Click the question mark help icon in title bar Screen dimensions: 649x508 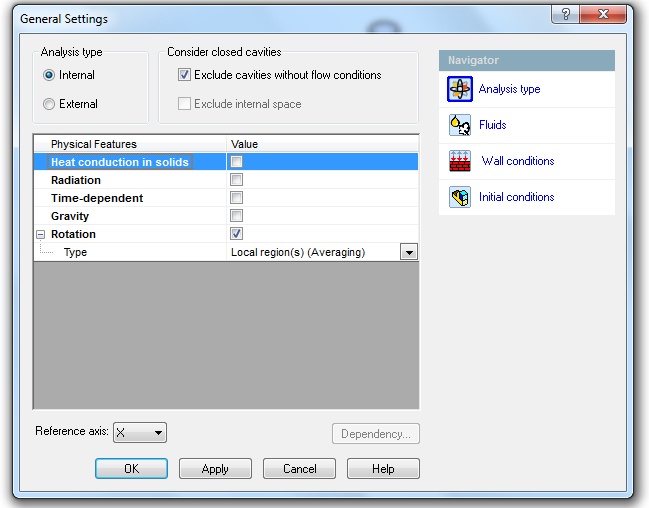click(566, 14)
